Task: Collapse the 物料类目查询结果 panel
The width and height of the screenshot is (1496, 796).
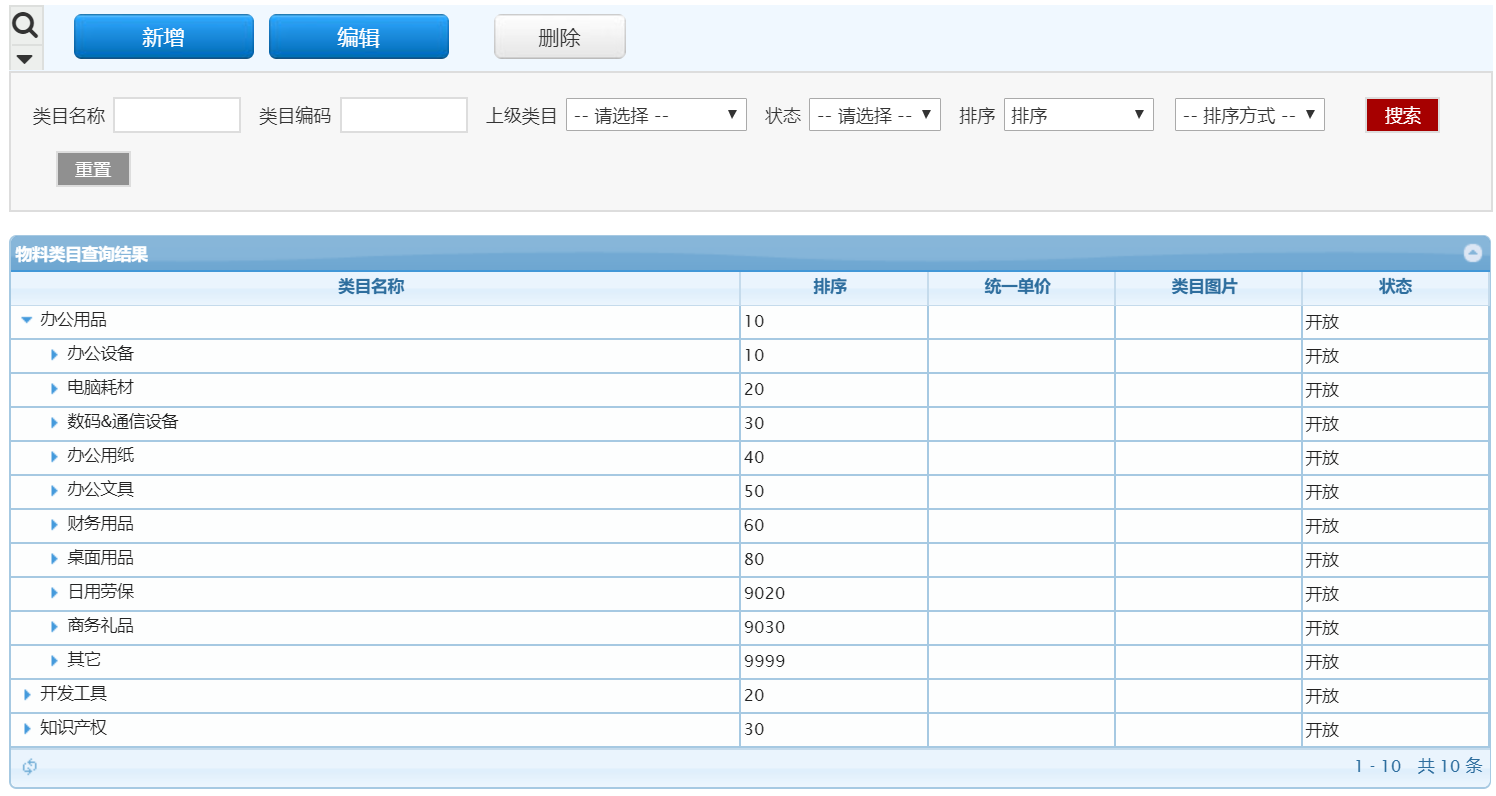Action: pyautogui.click(x=1472, y=253)
